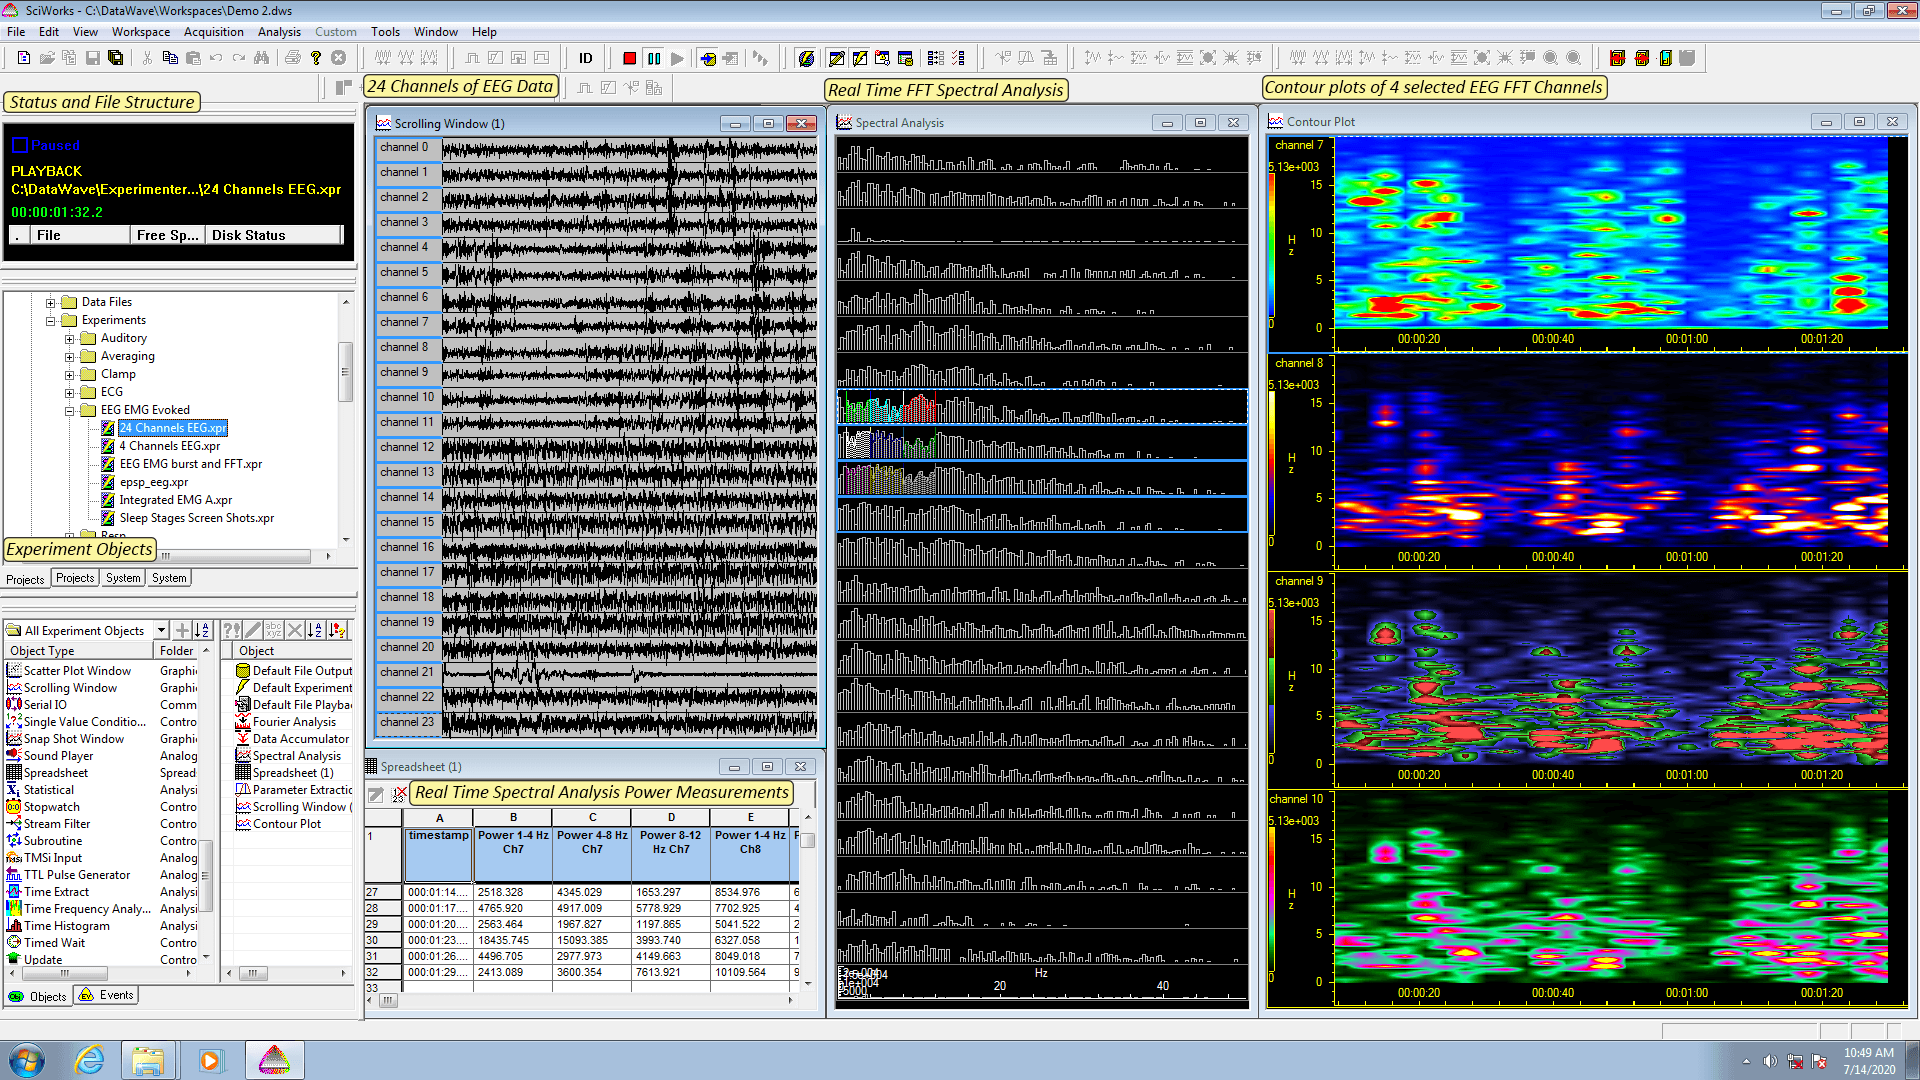The image size is (1920, 1080).
Task: Click the first red-yellow box icon on right toolbar
Action: click(1617, 58)
